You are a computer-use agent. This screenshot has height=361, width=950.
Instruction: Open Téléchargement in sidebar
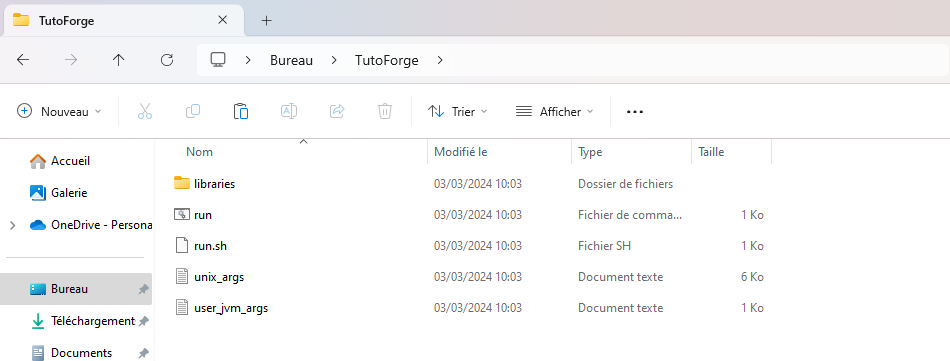93,321
